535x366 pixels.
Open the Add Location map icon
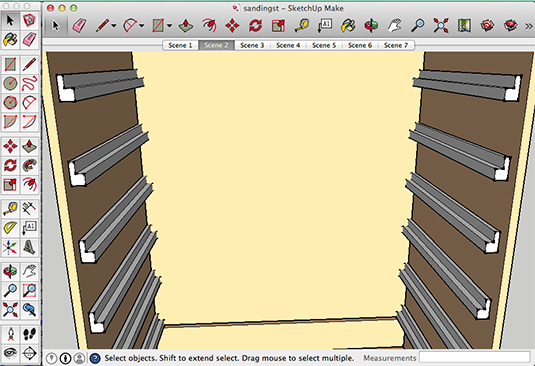(x=464, y=26)
